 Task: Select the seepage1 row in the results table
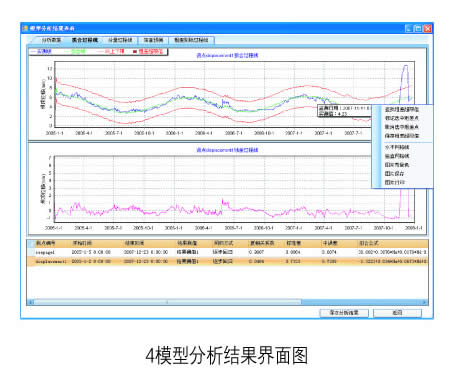pyautogui.click(x=227, y=252)
